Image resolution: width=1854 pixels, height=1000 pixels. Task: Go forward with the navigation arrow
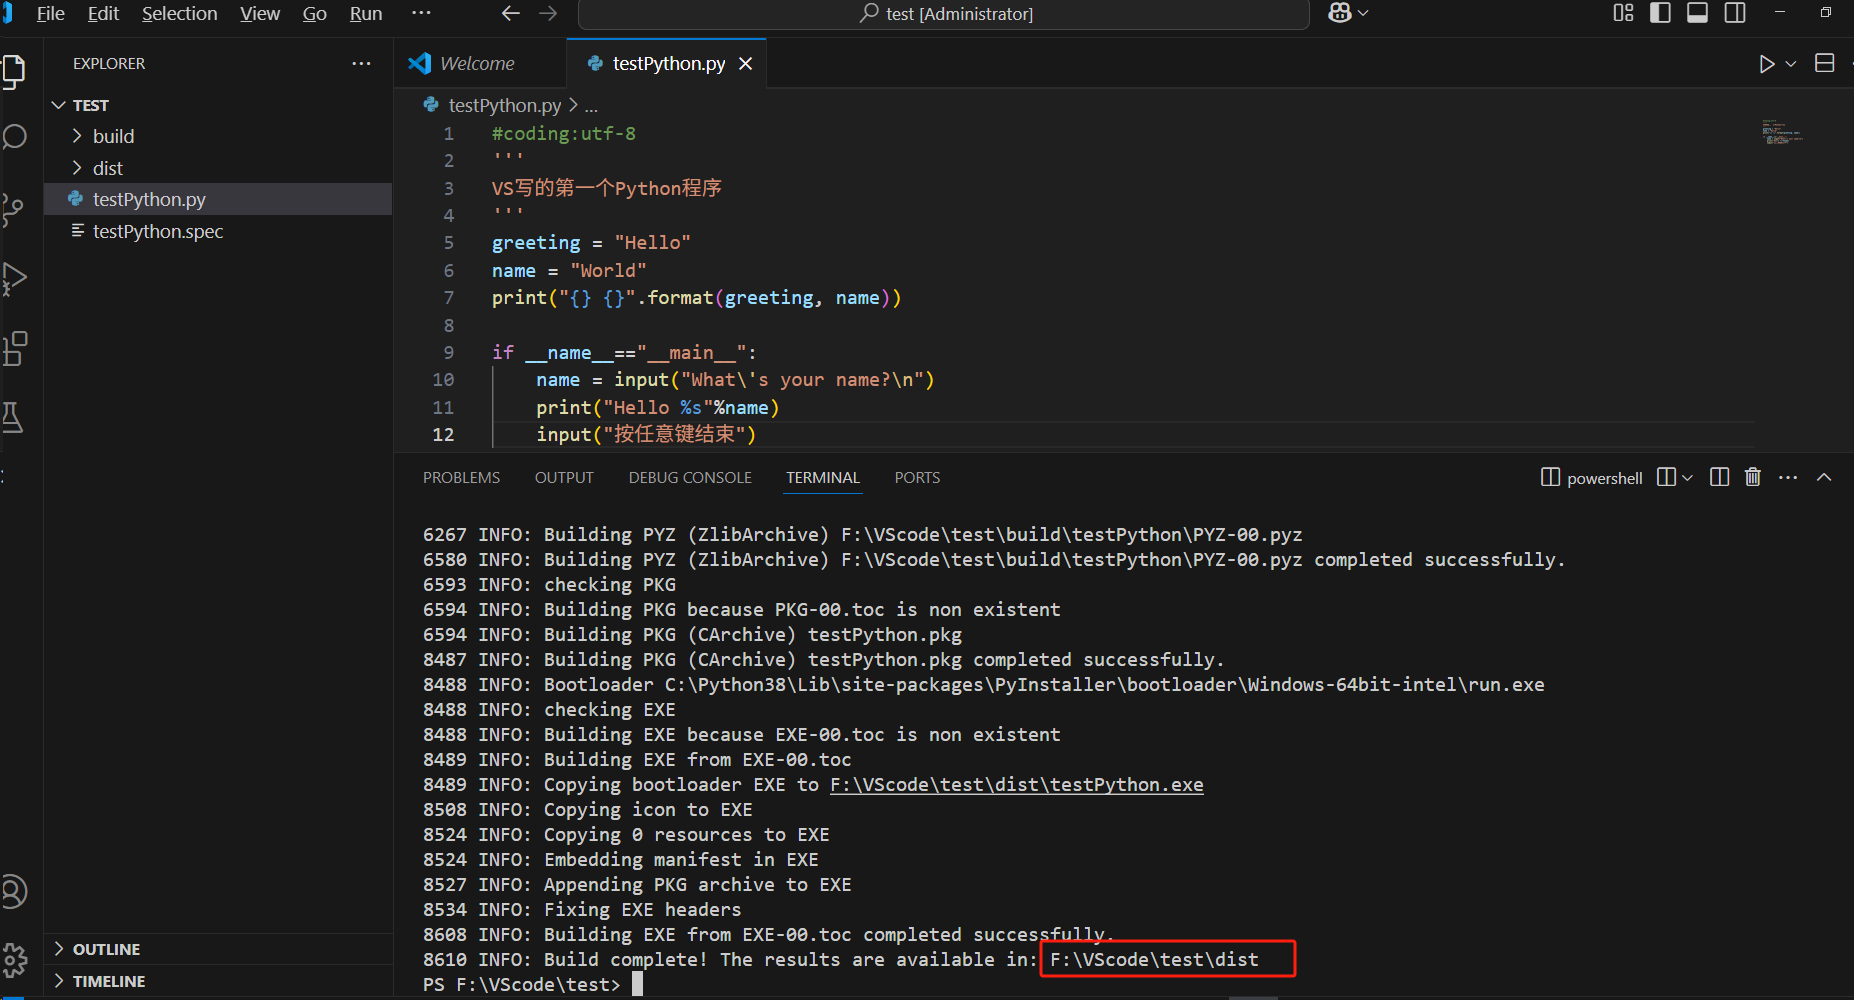548,13
